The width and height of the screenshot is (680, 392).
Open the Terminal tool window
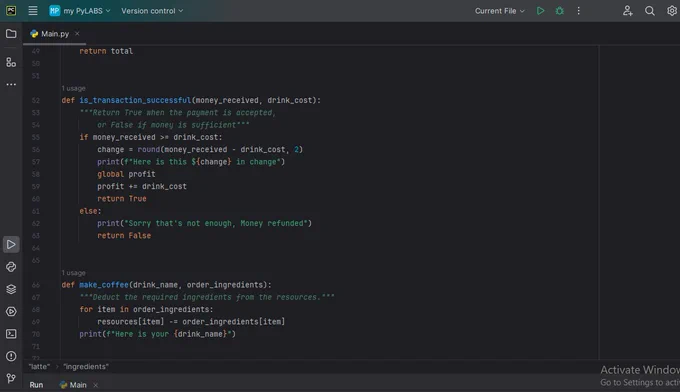click(x=11, y=334)
